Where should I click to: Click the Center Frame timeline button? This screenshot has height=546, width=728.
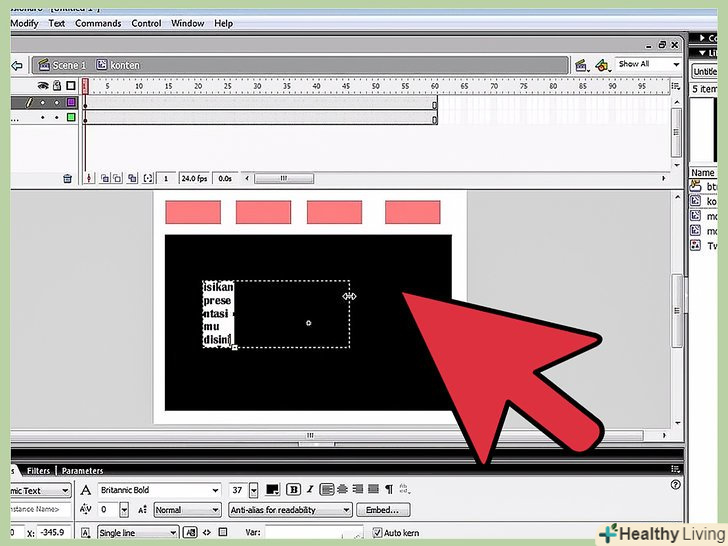[x=89, y=178]
